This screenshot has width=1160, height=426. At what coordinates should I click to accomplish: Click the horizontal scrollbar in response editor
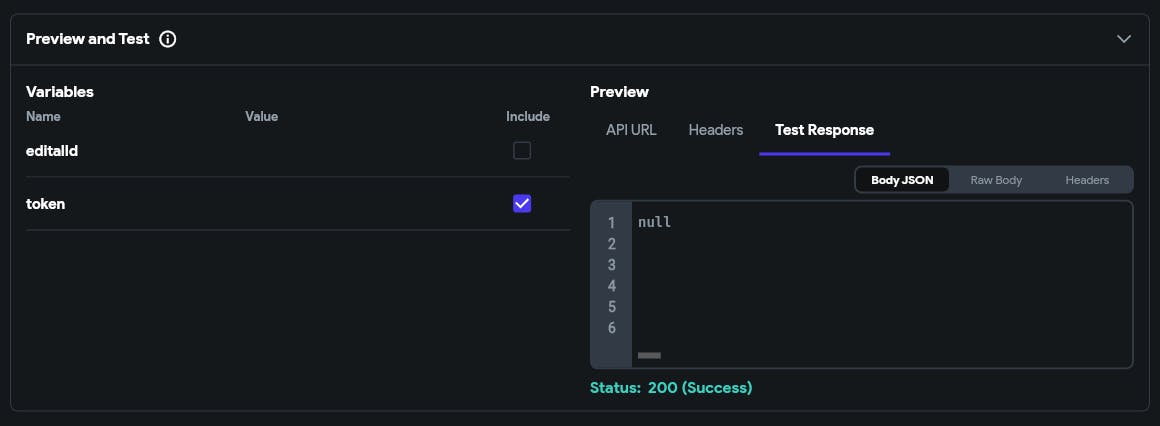click(x=649, y=355)
